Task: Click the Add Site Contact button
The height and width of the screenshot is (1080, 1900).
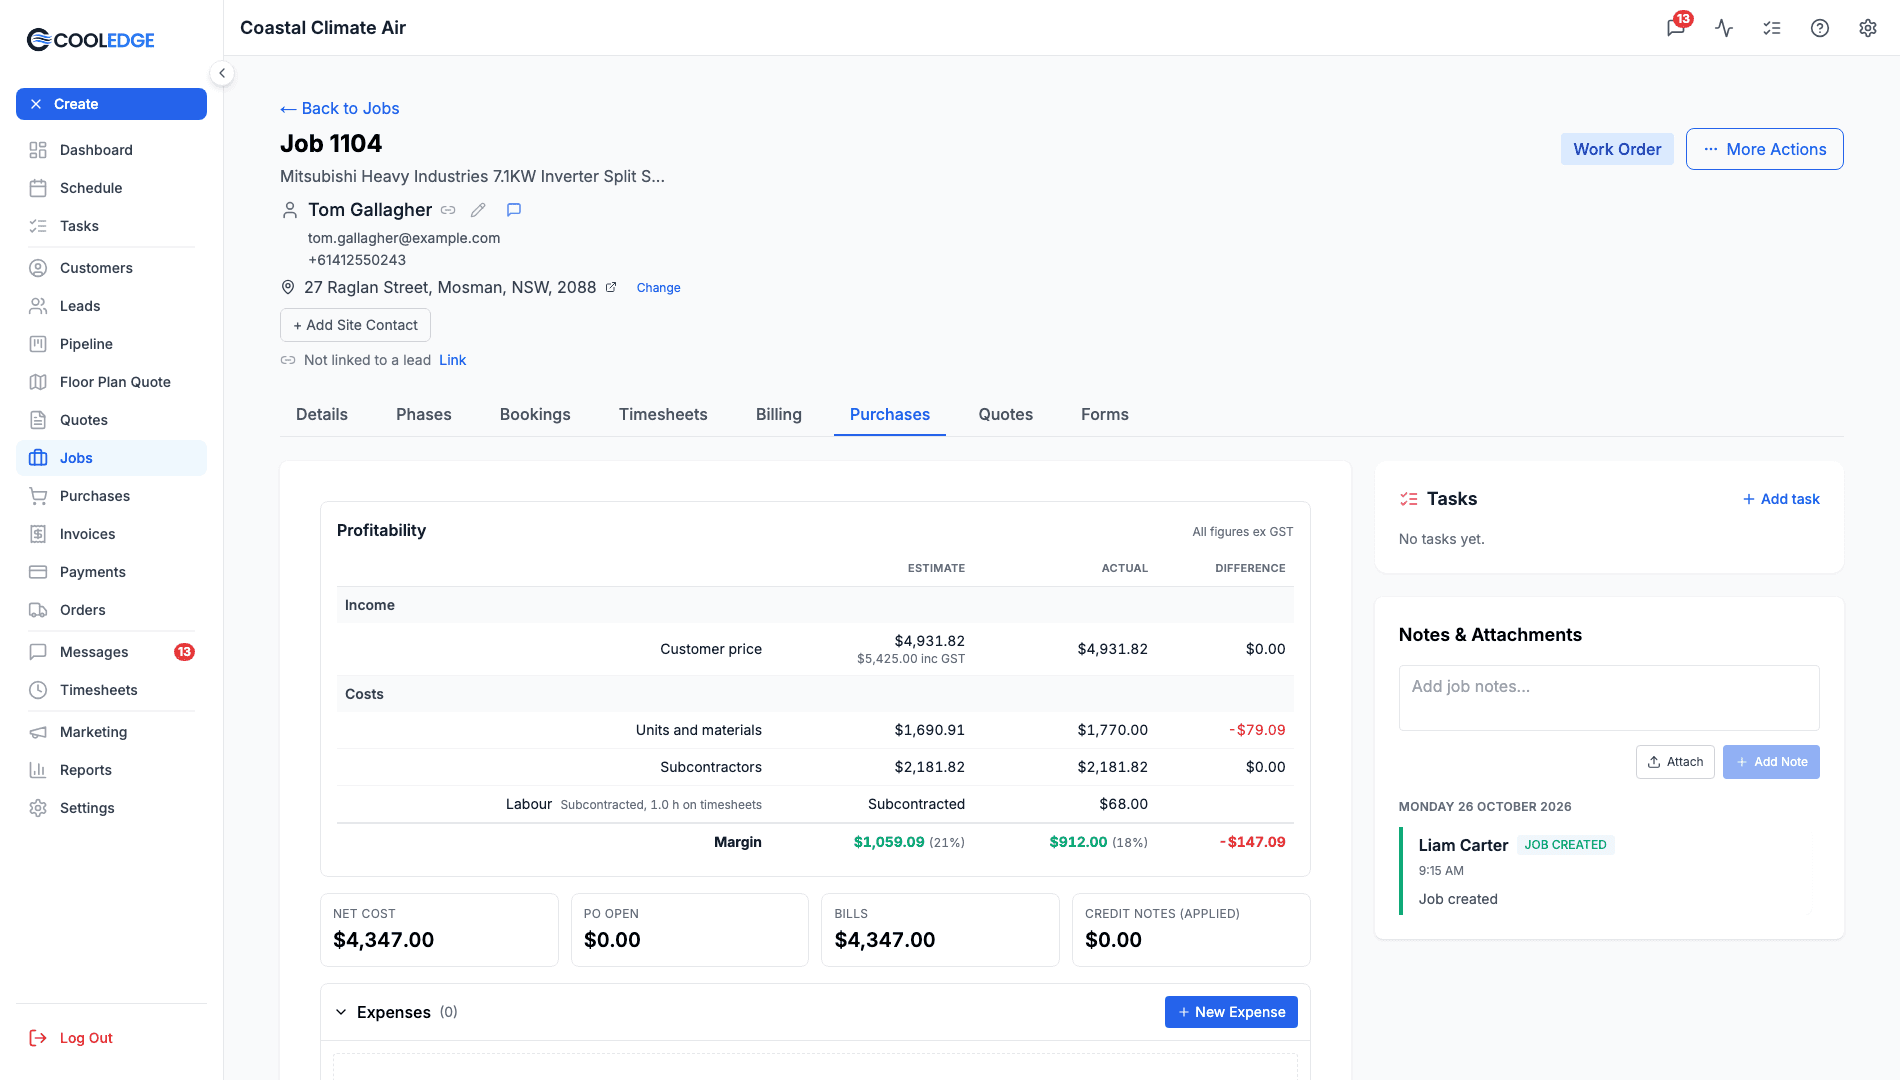Action: [x=355, y=325]
